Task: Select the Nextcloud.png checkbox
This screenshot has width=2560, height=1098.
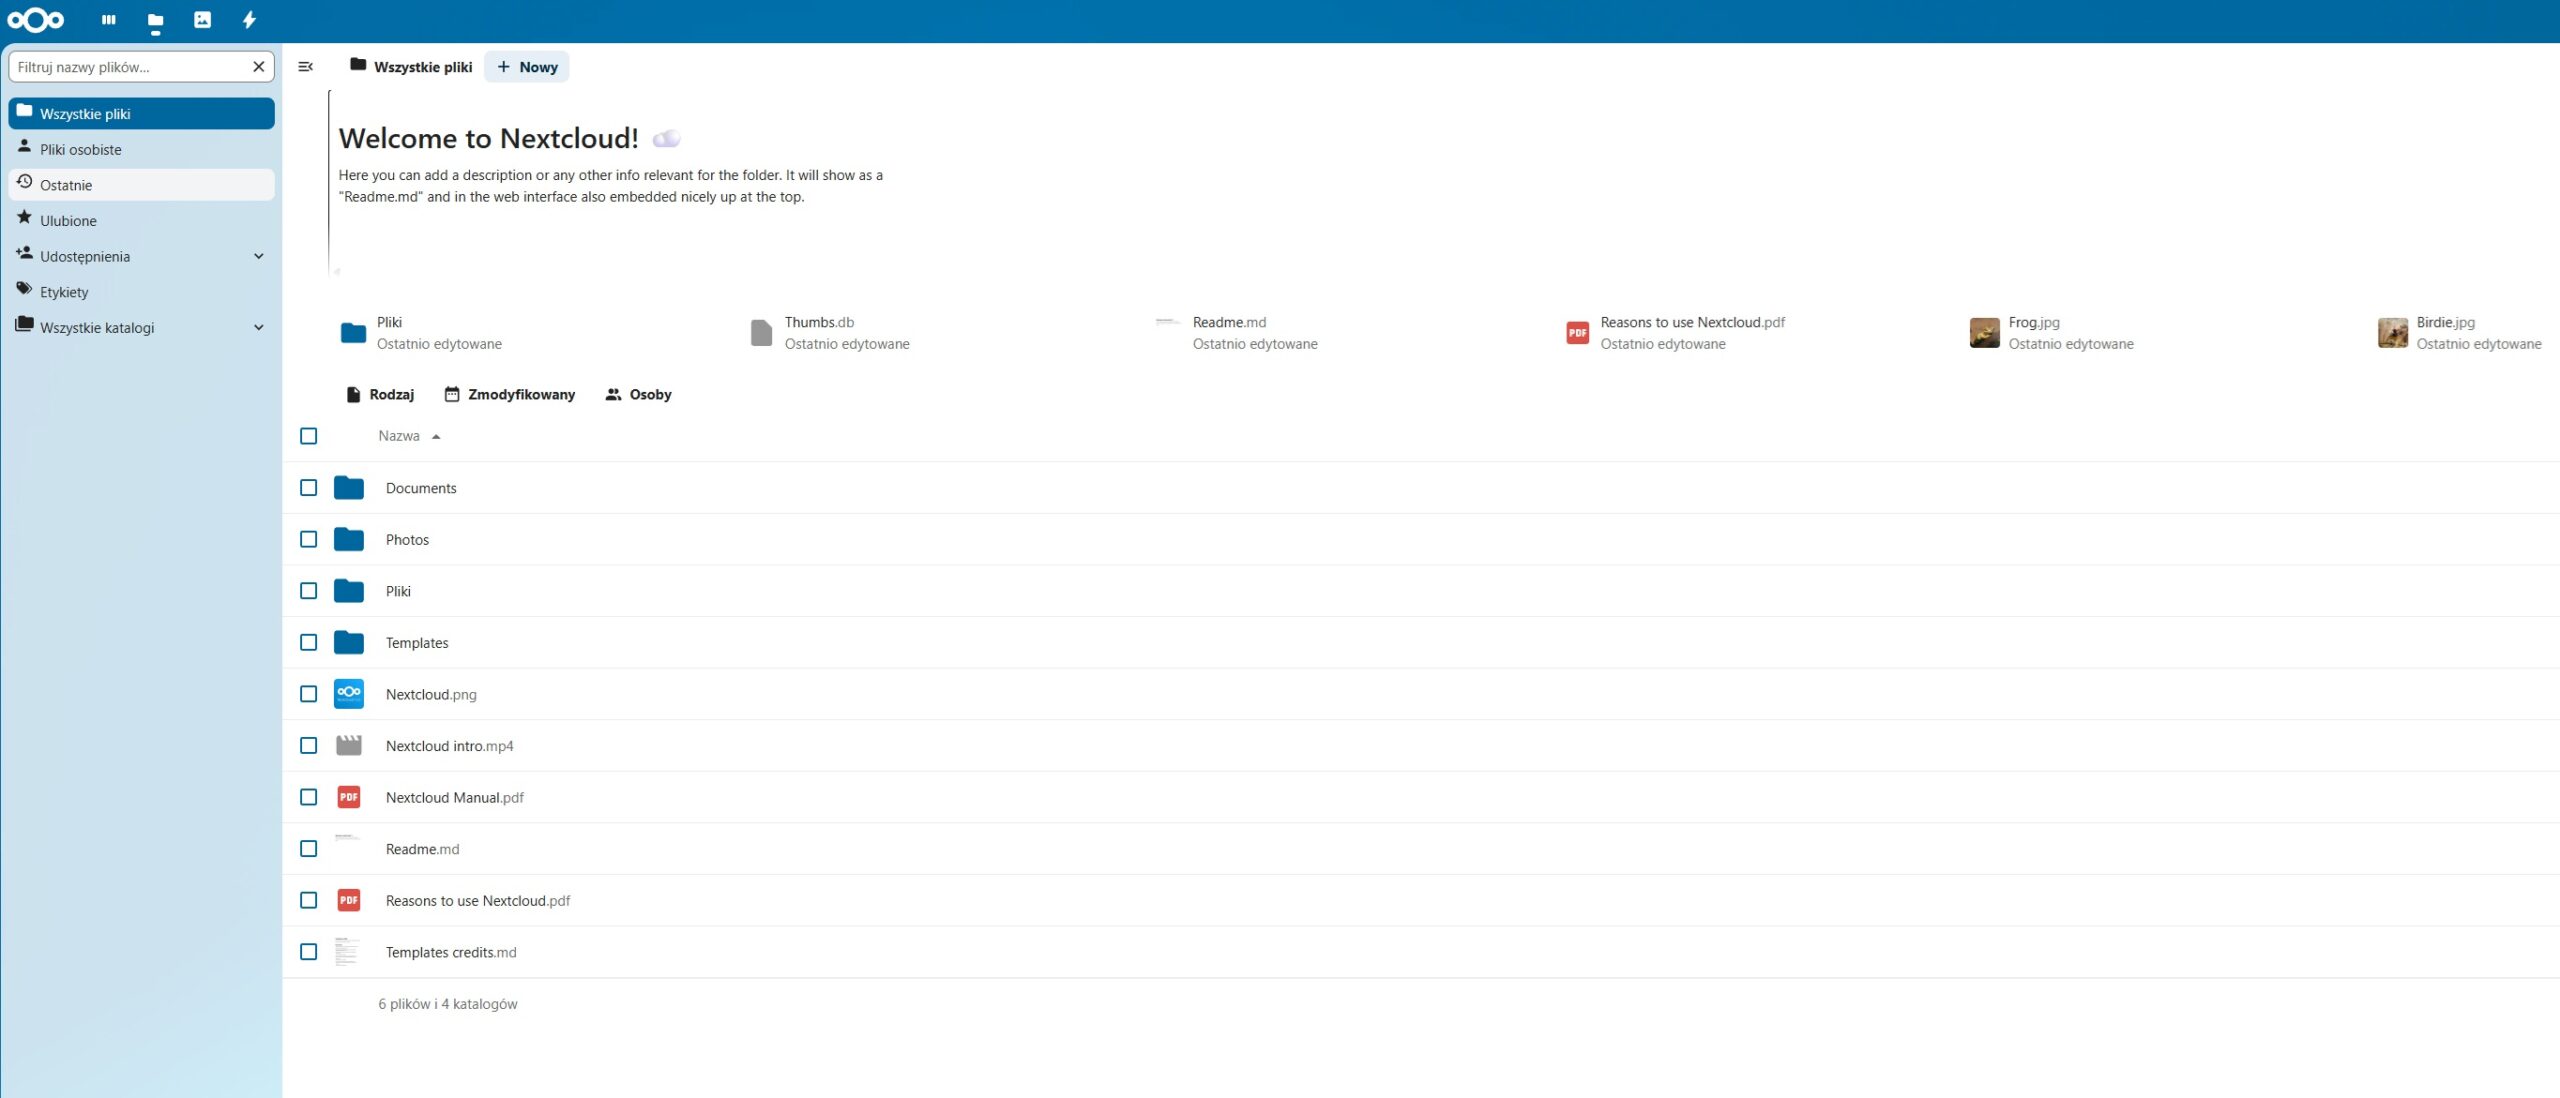Action: [x=309, y=694]
